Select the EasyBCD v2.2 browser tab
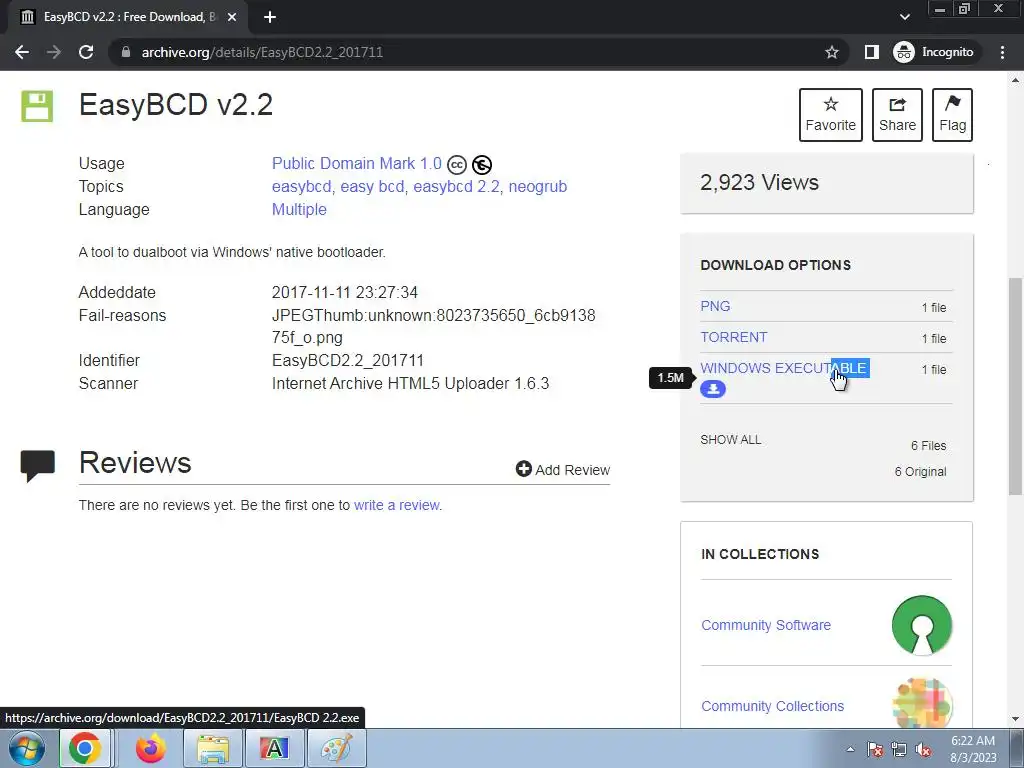The image size is (1024, 768). coord(128,17)
